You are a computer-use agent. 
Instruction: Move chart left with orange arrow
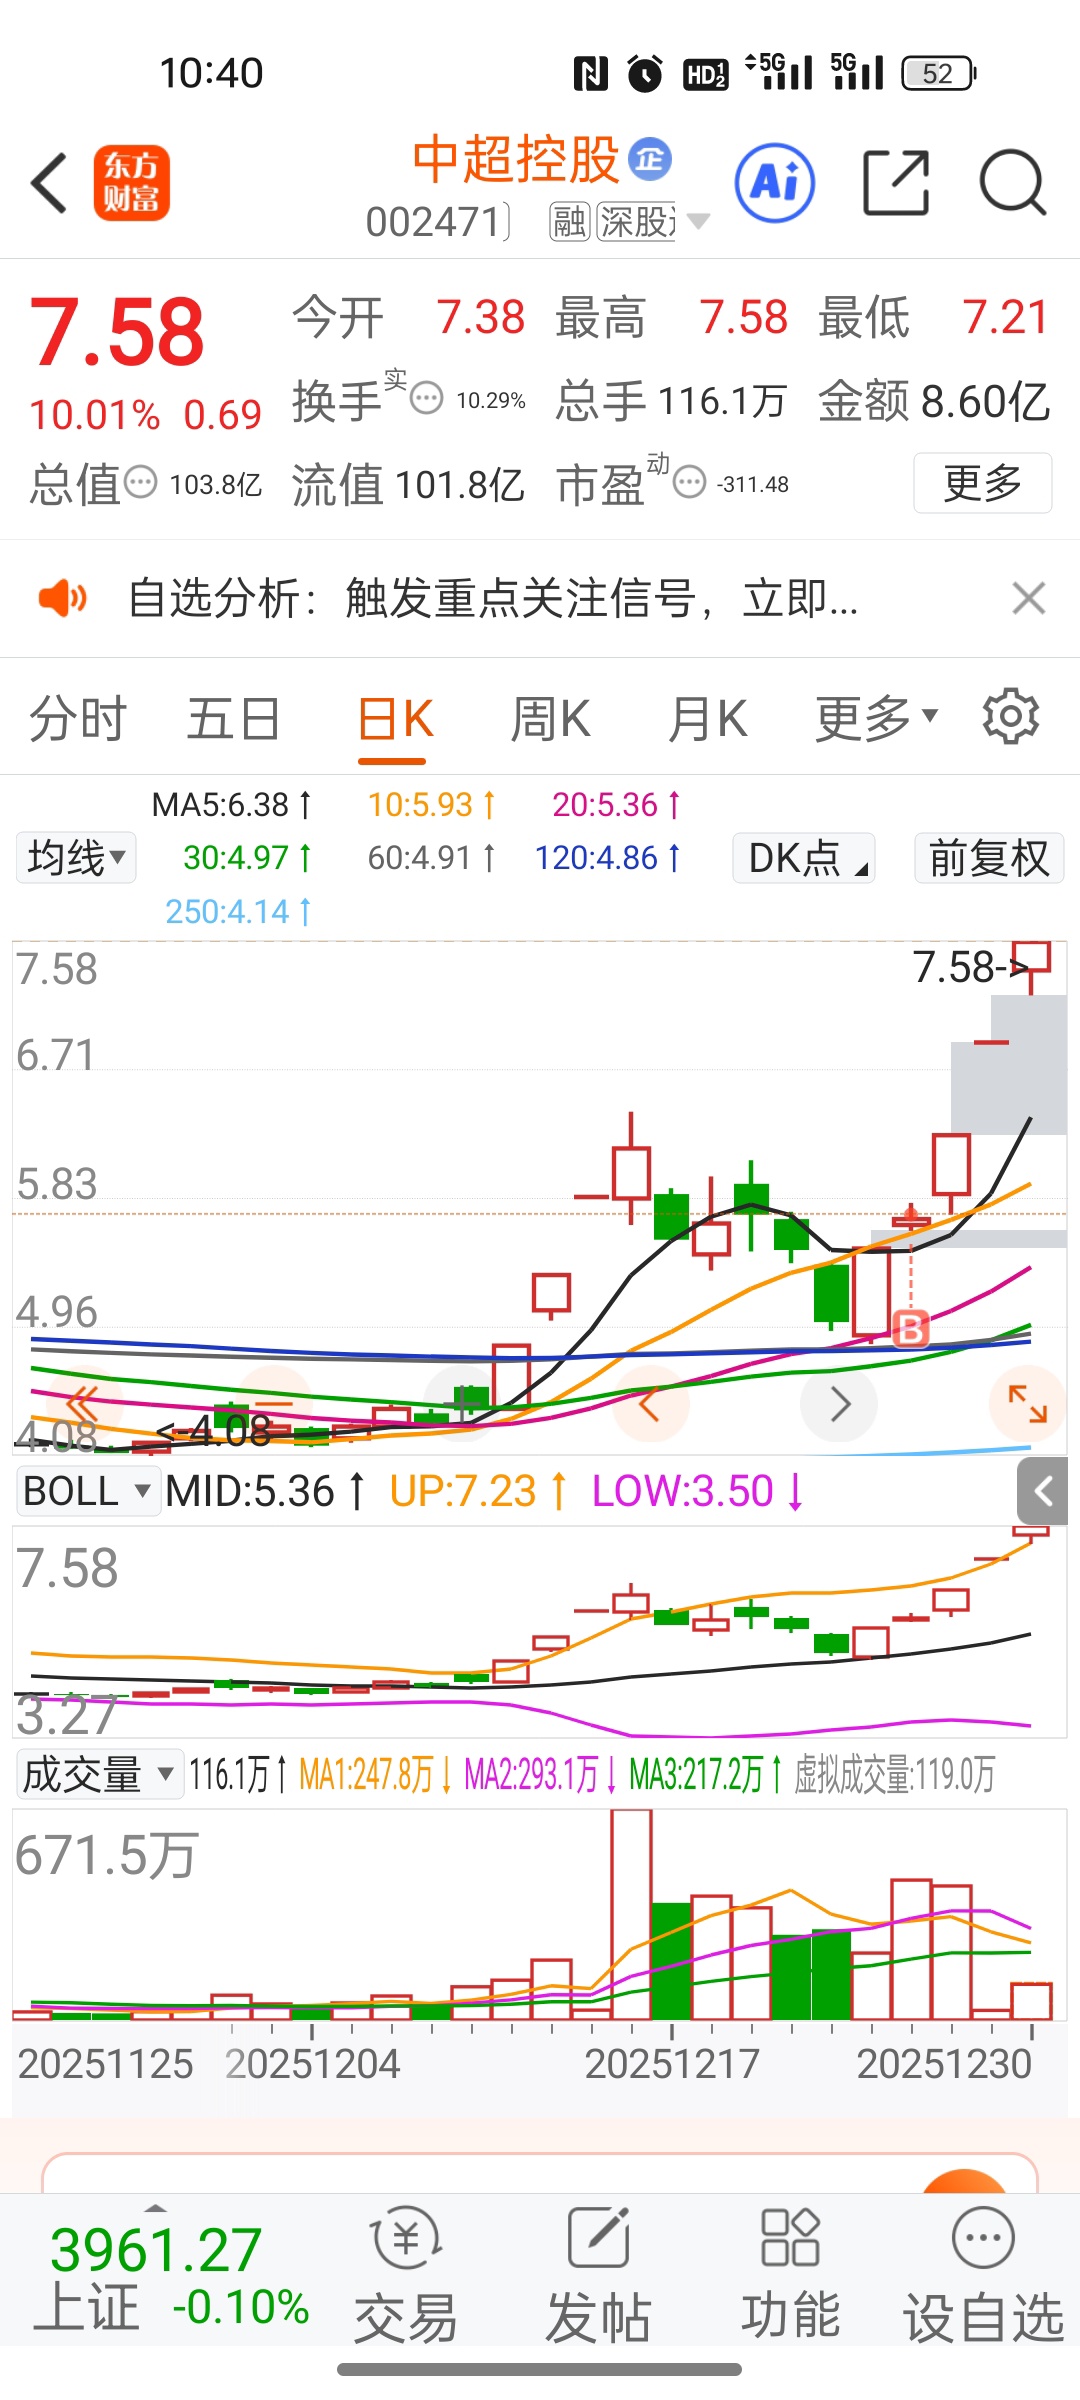(650, 1403)
